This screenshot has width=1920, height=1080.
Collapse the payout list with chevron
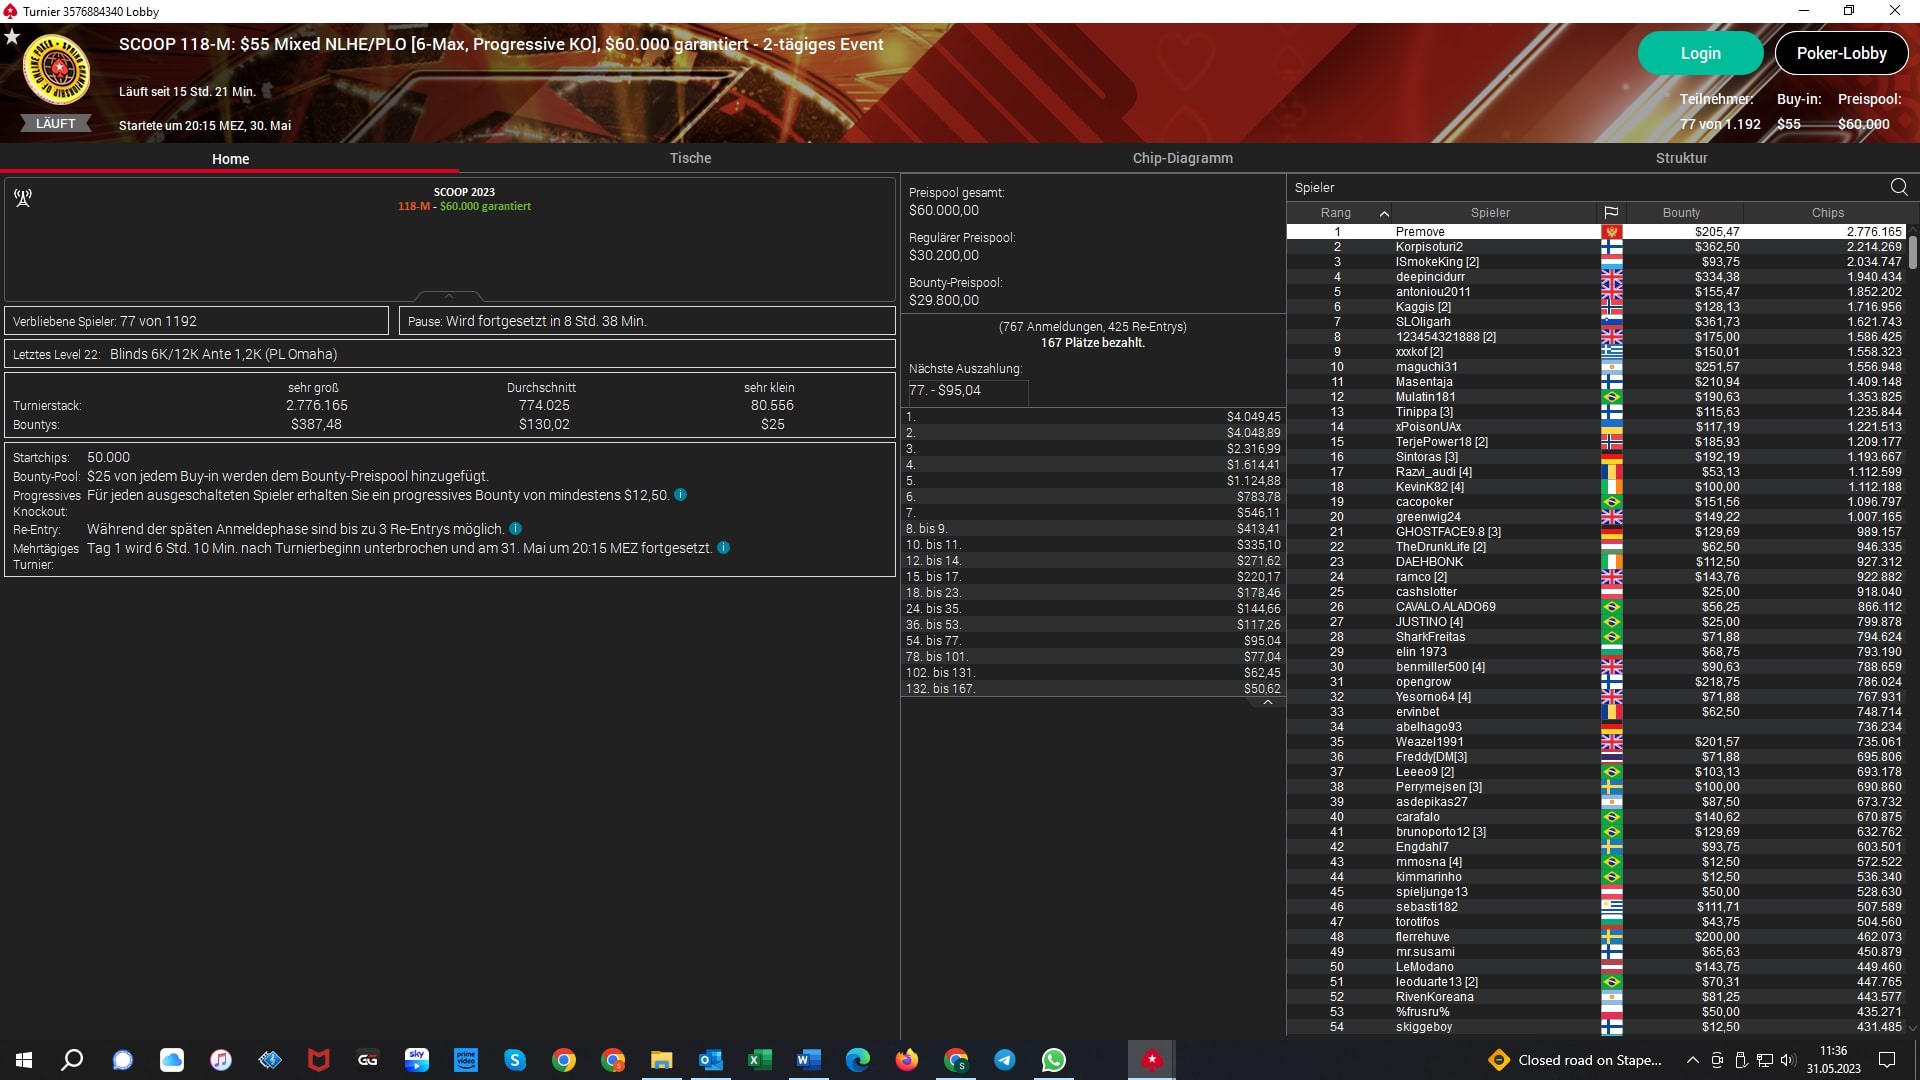[1267, 702]
